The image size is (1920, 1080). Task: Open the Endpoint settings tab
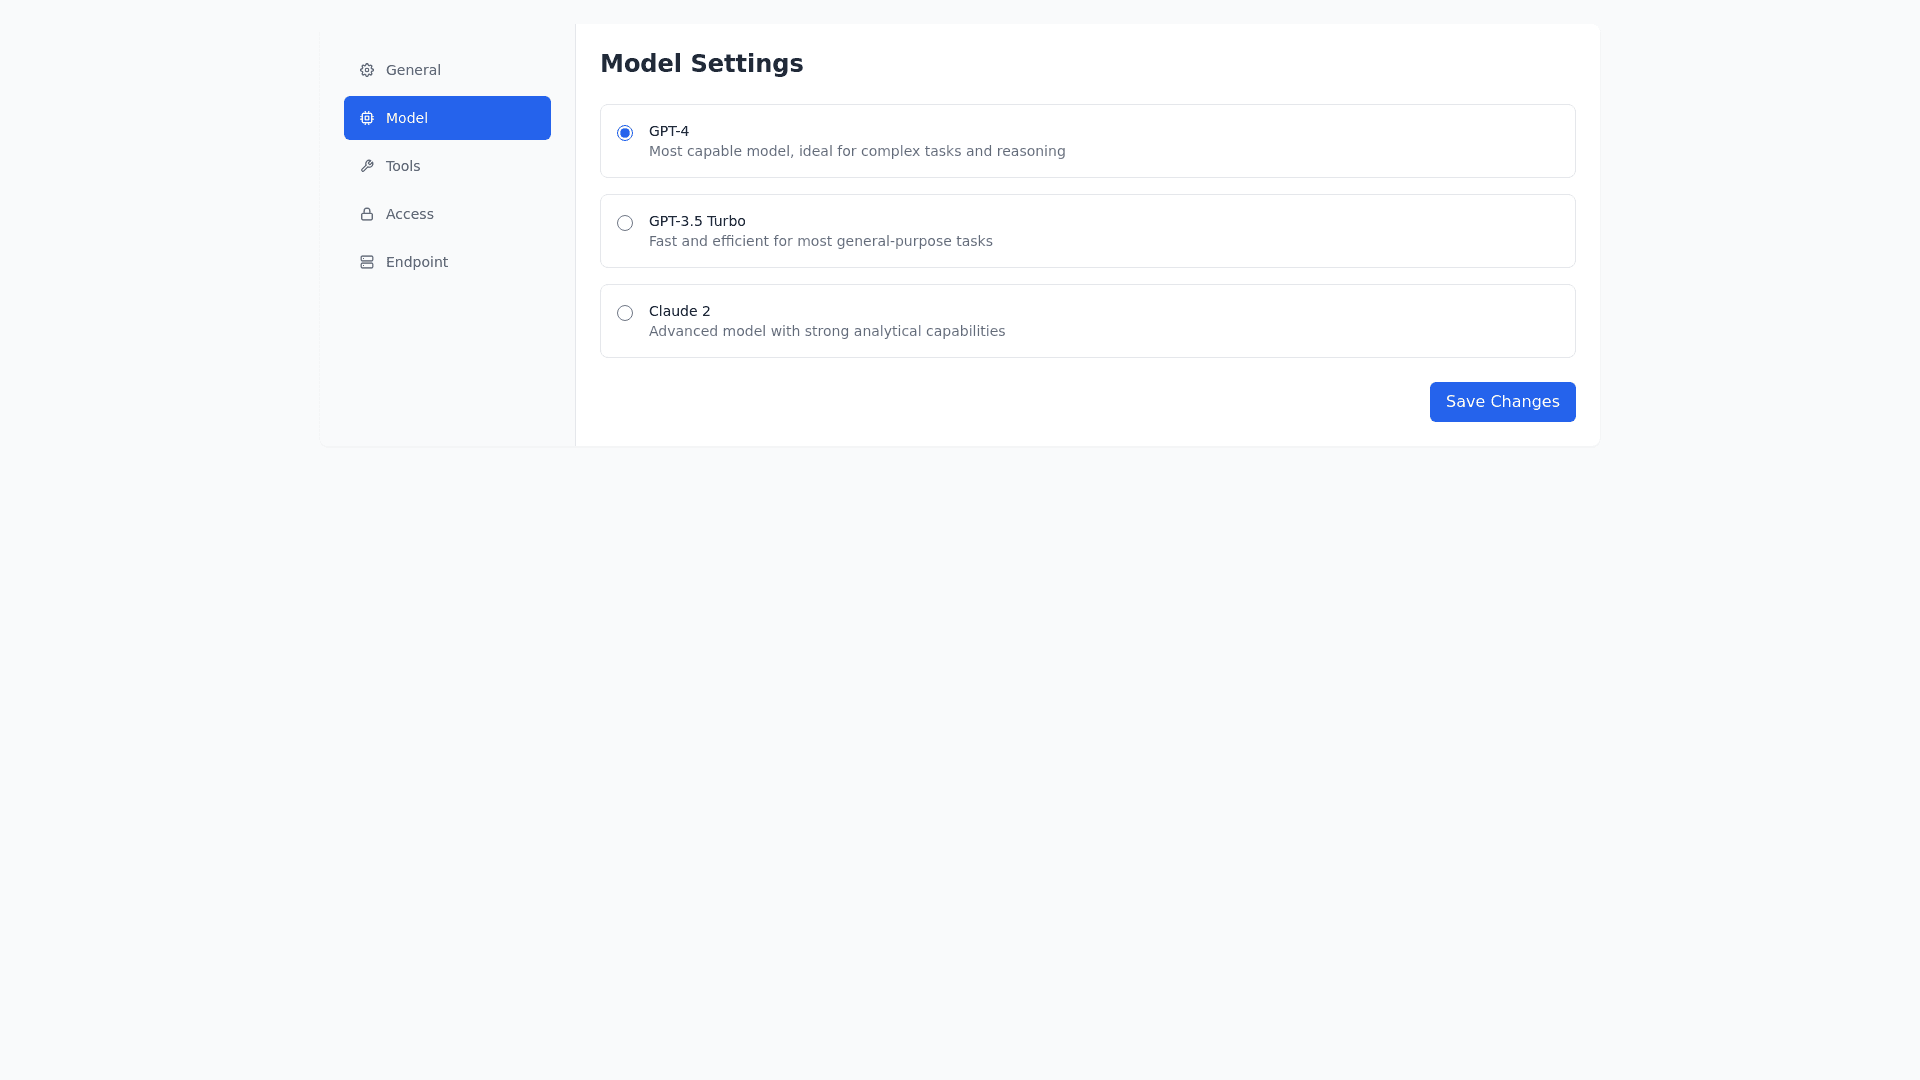[x=417, y=262]
